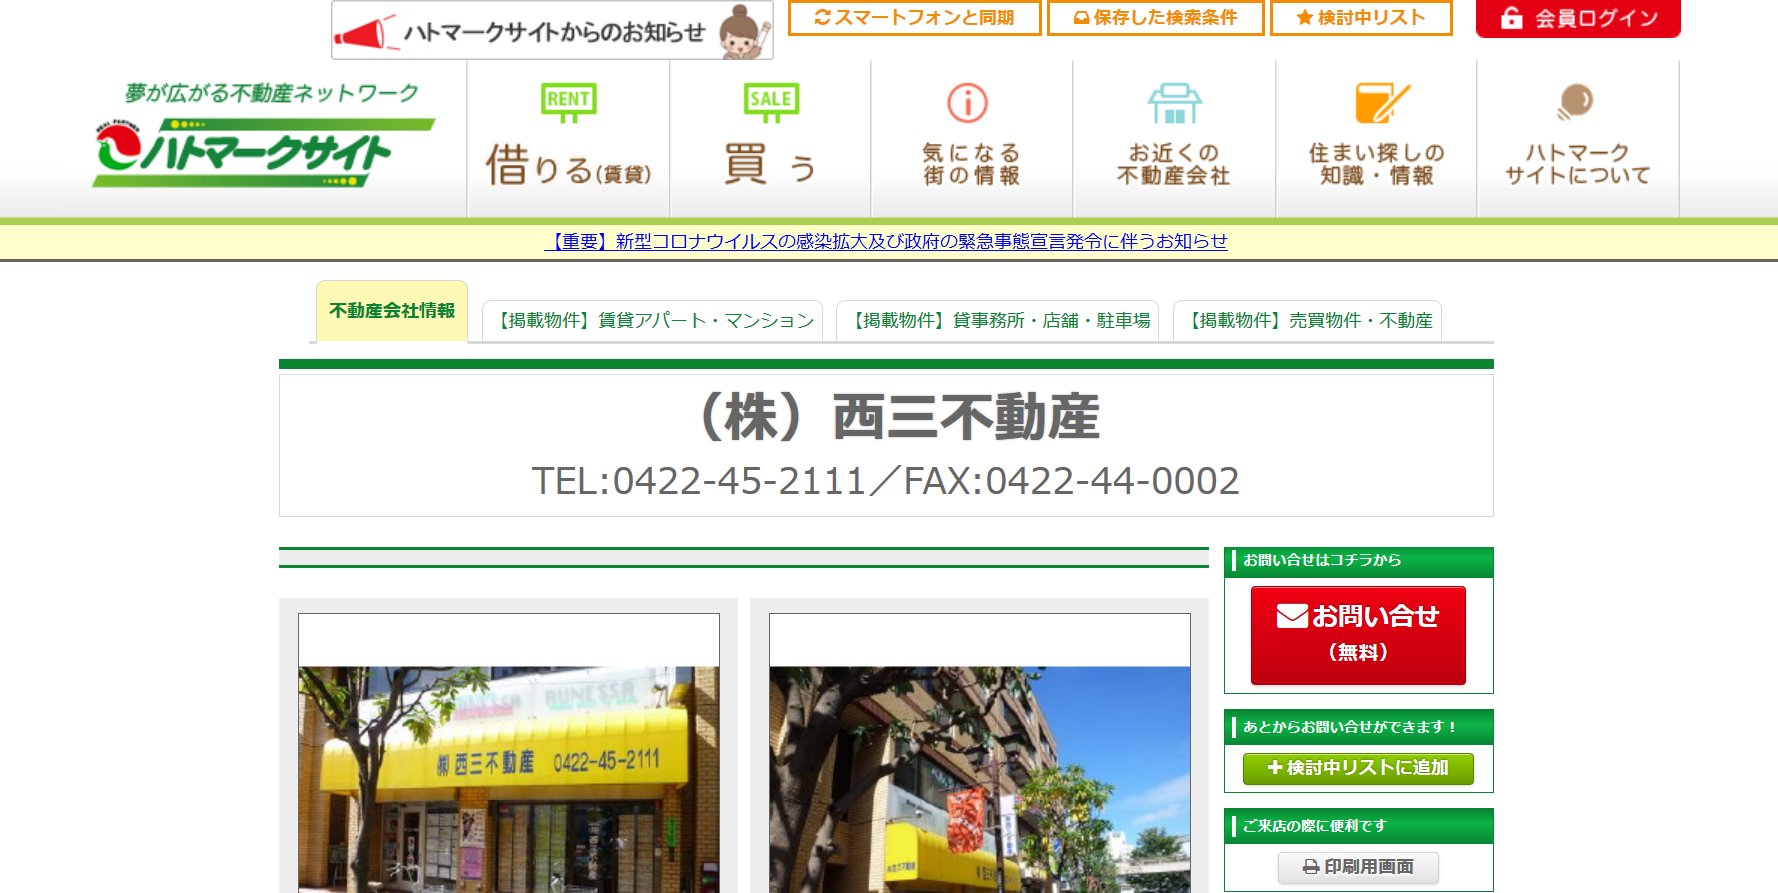Open お近くの不動産会社 menu

click(x=1174, y=139)
